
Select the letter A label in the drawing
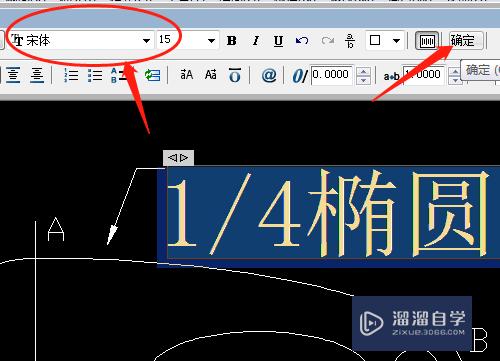point(56,229)
